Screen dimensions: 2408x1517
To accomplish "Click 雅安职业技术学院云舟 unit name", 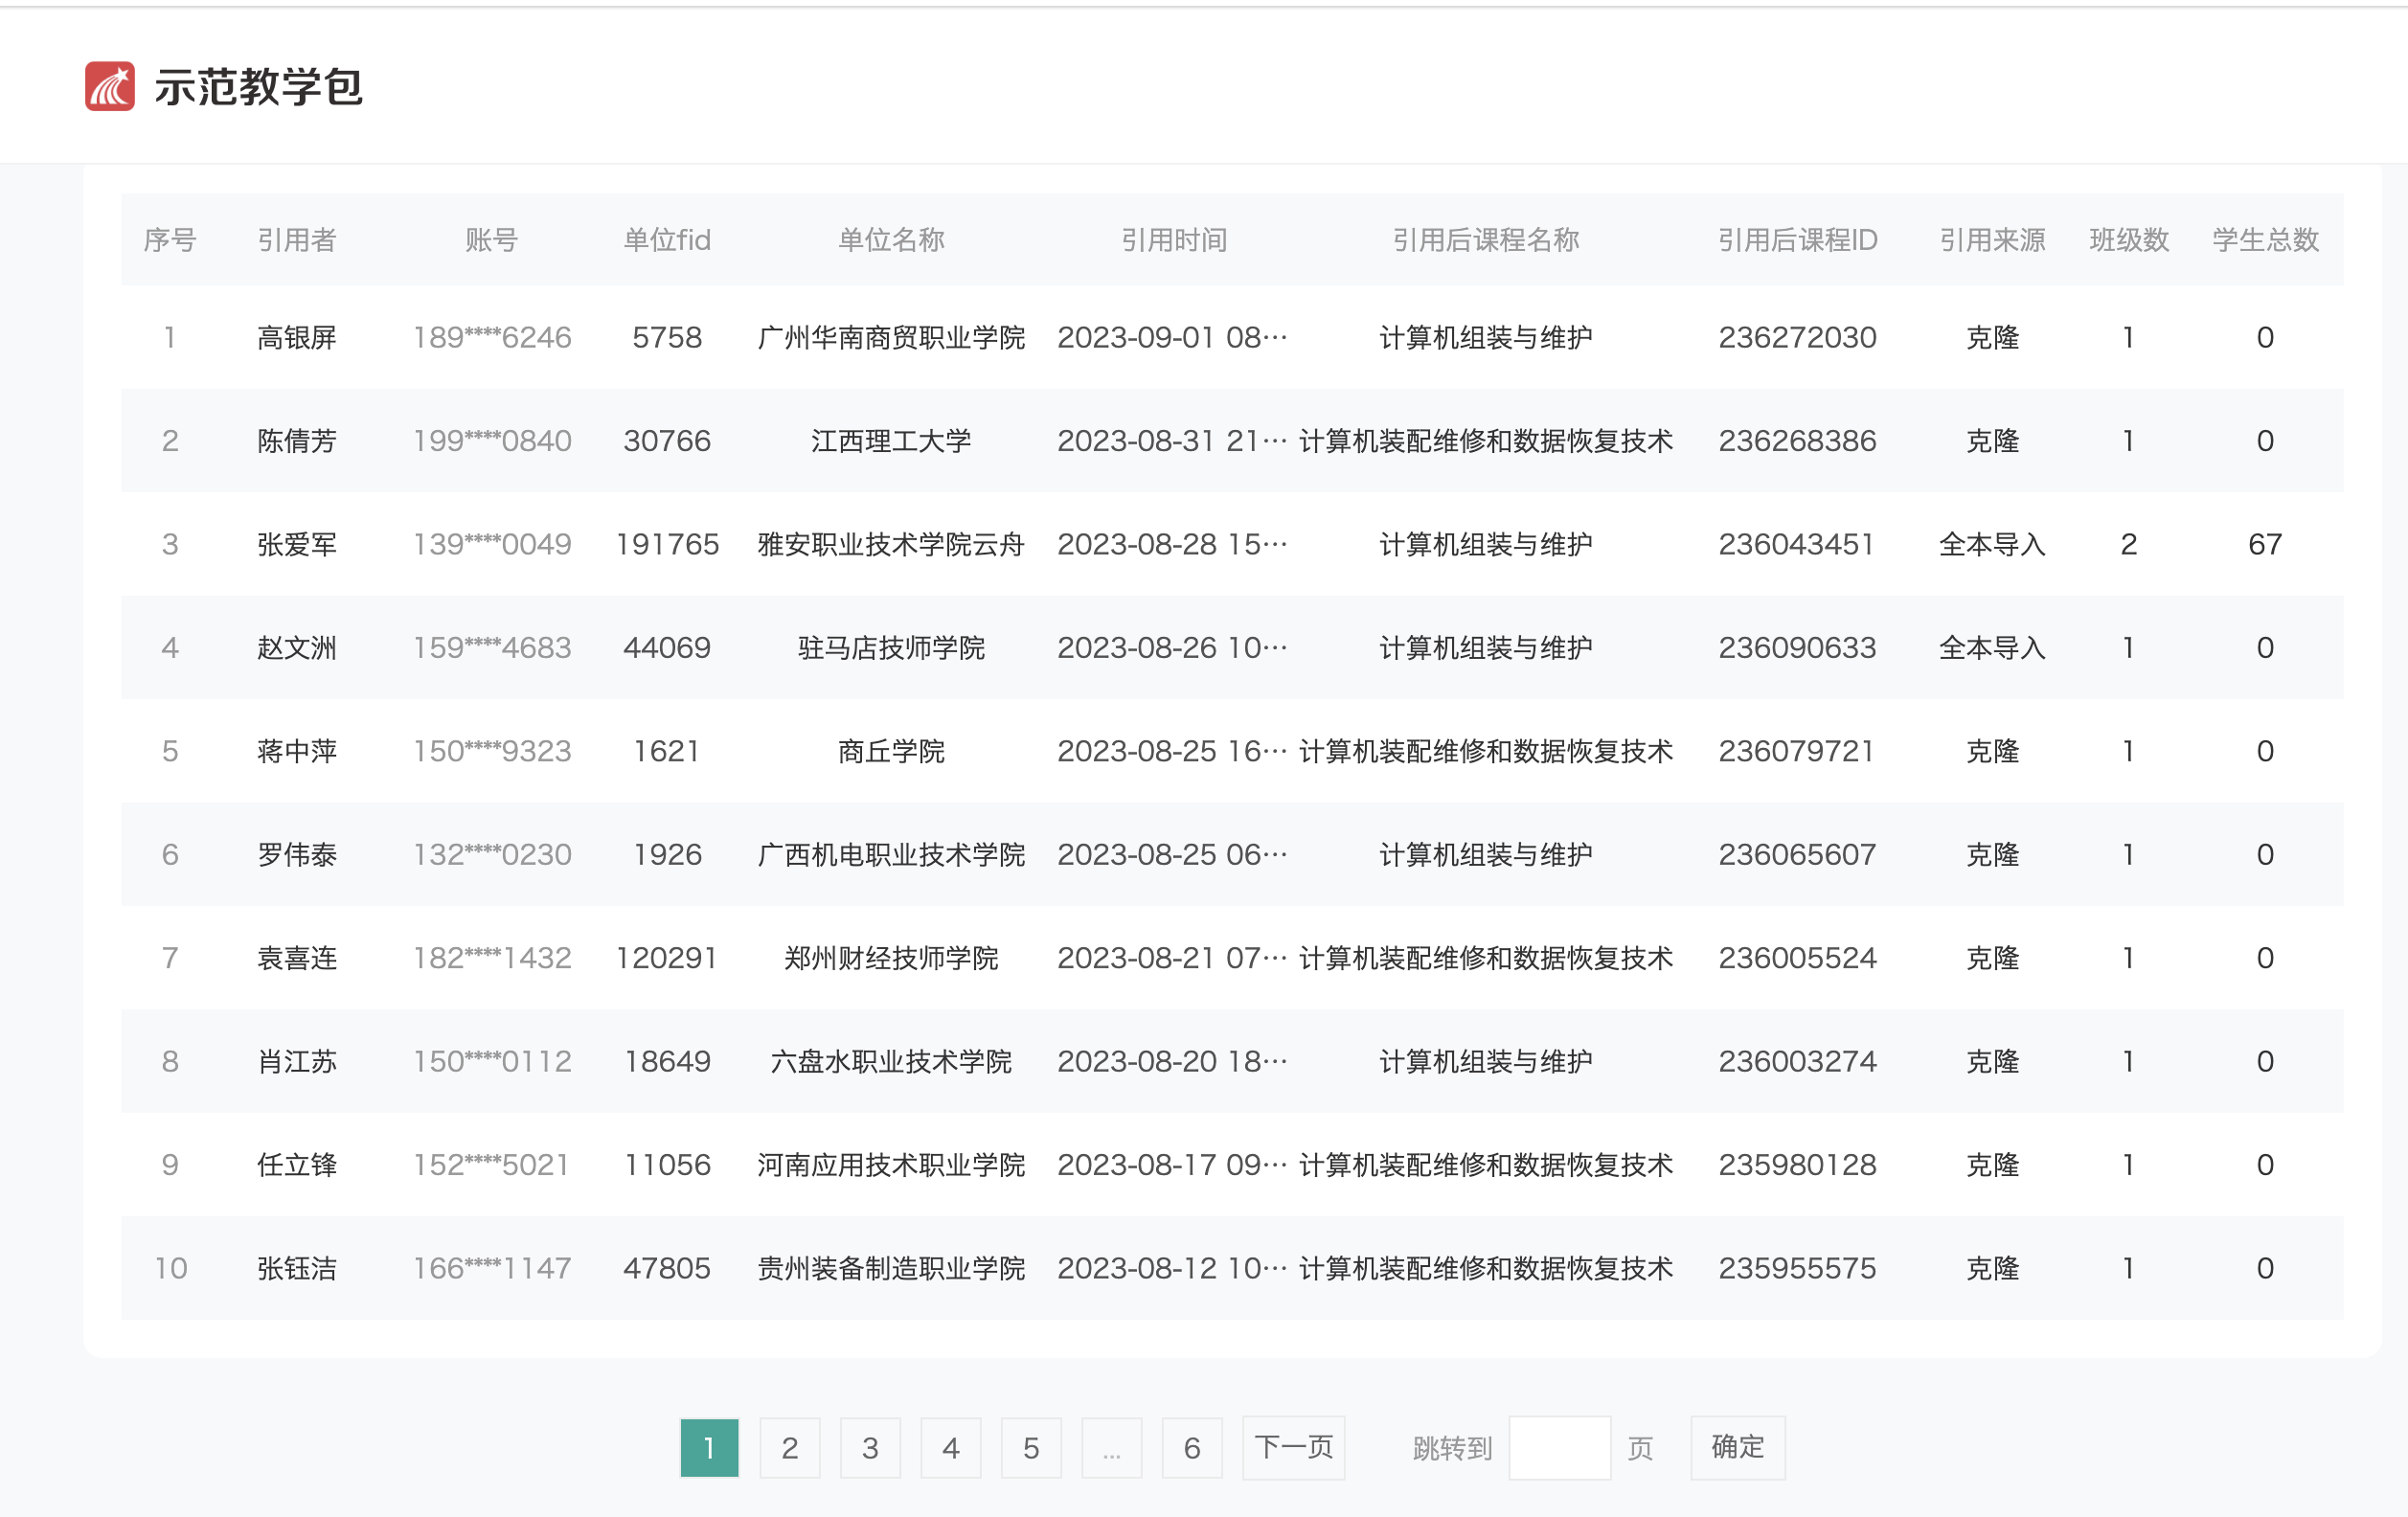I will (892, 544).
